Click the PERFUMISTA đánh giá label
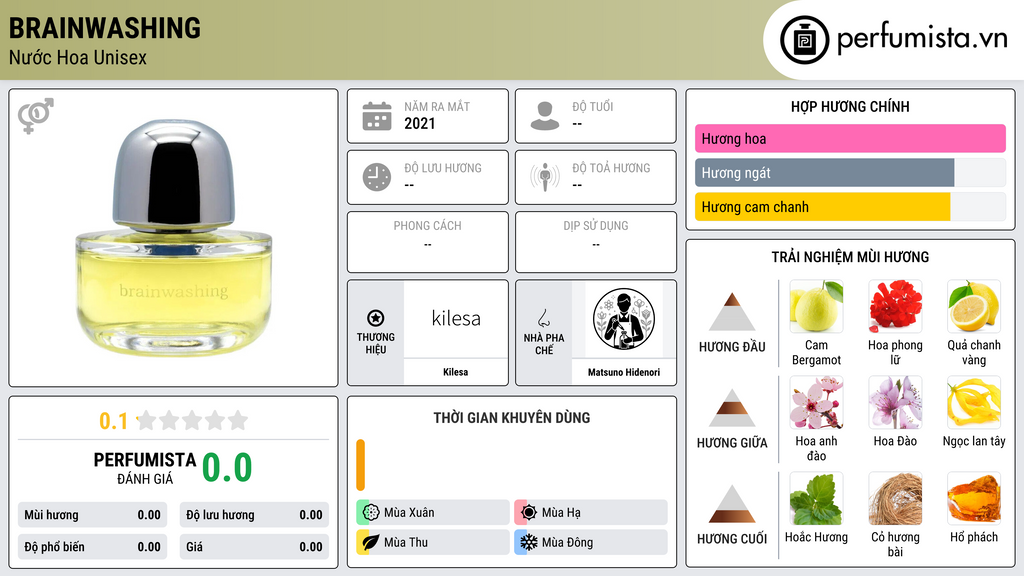This screenshot has height=576, width=1024. 145,468
